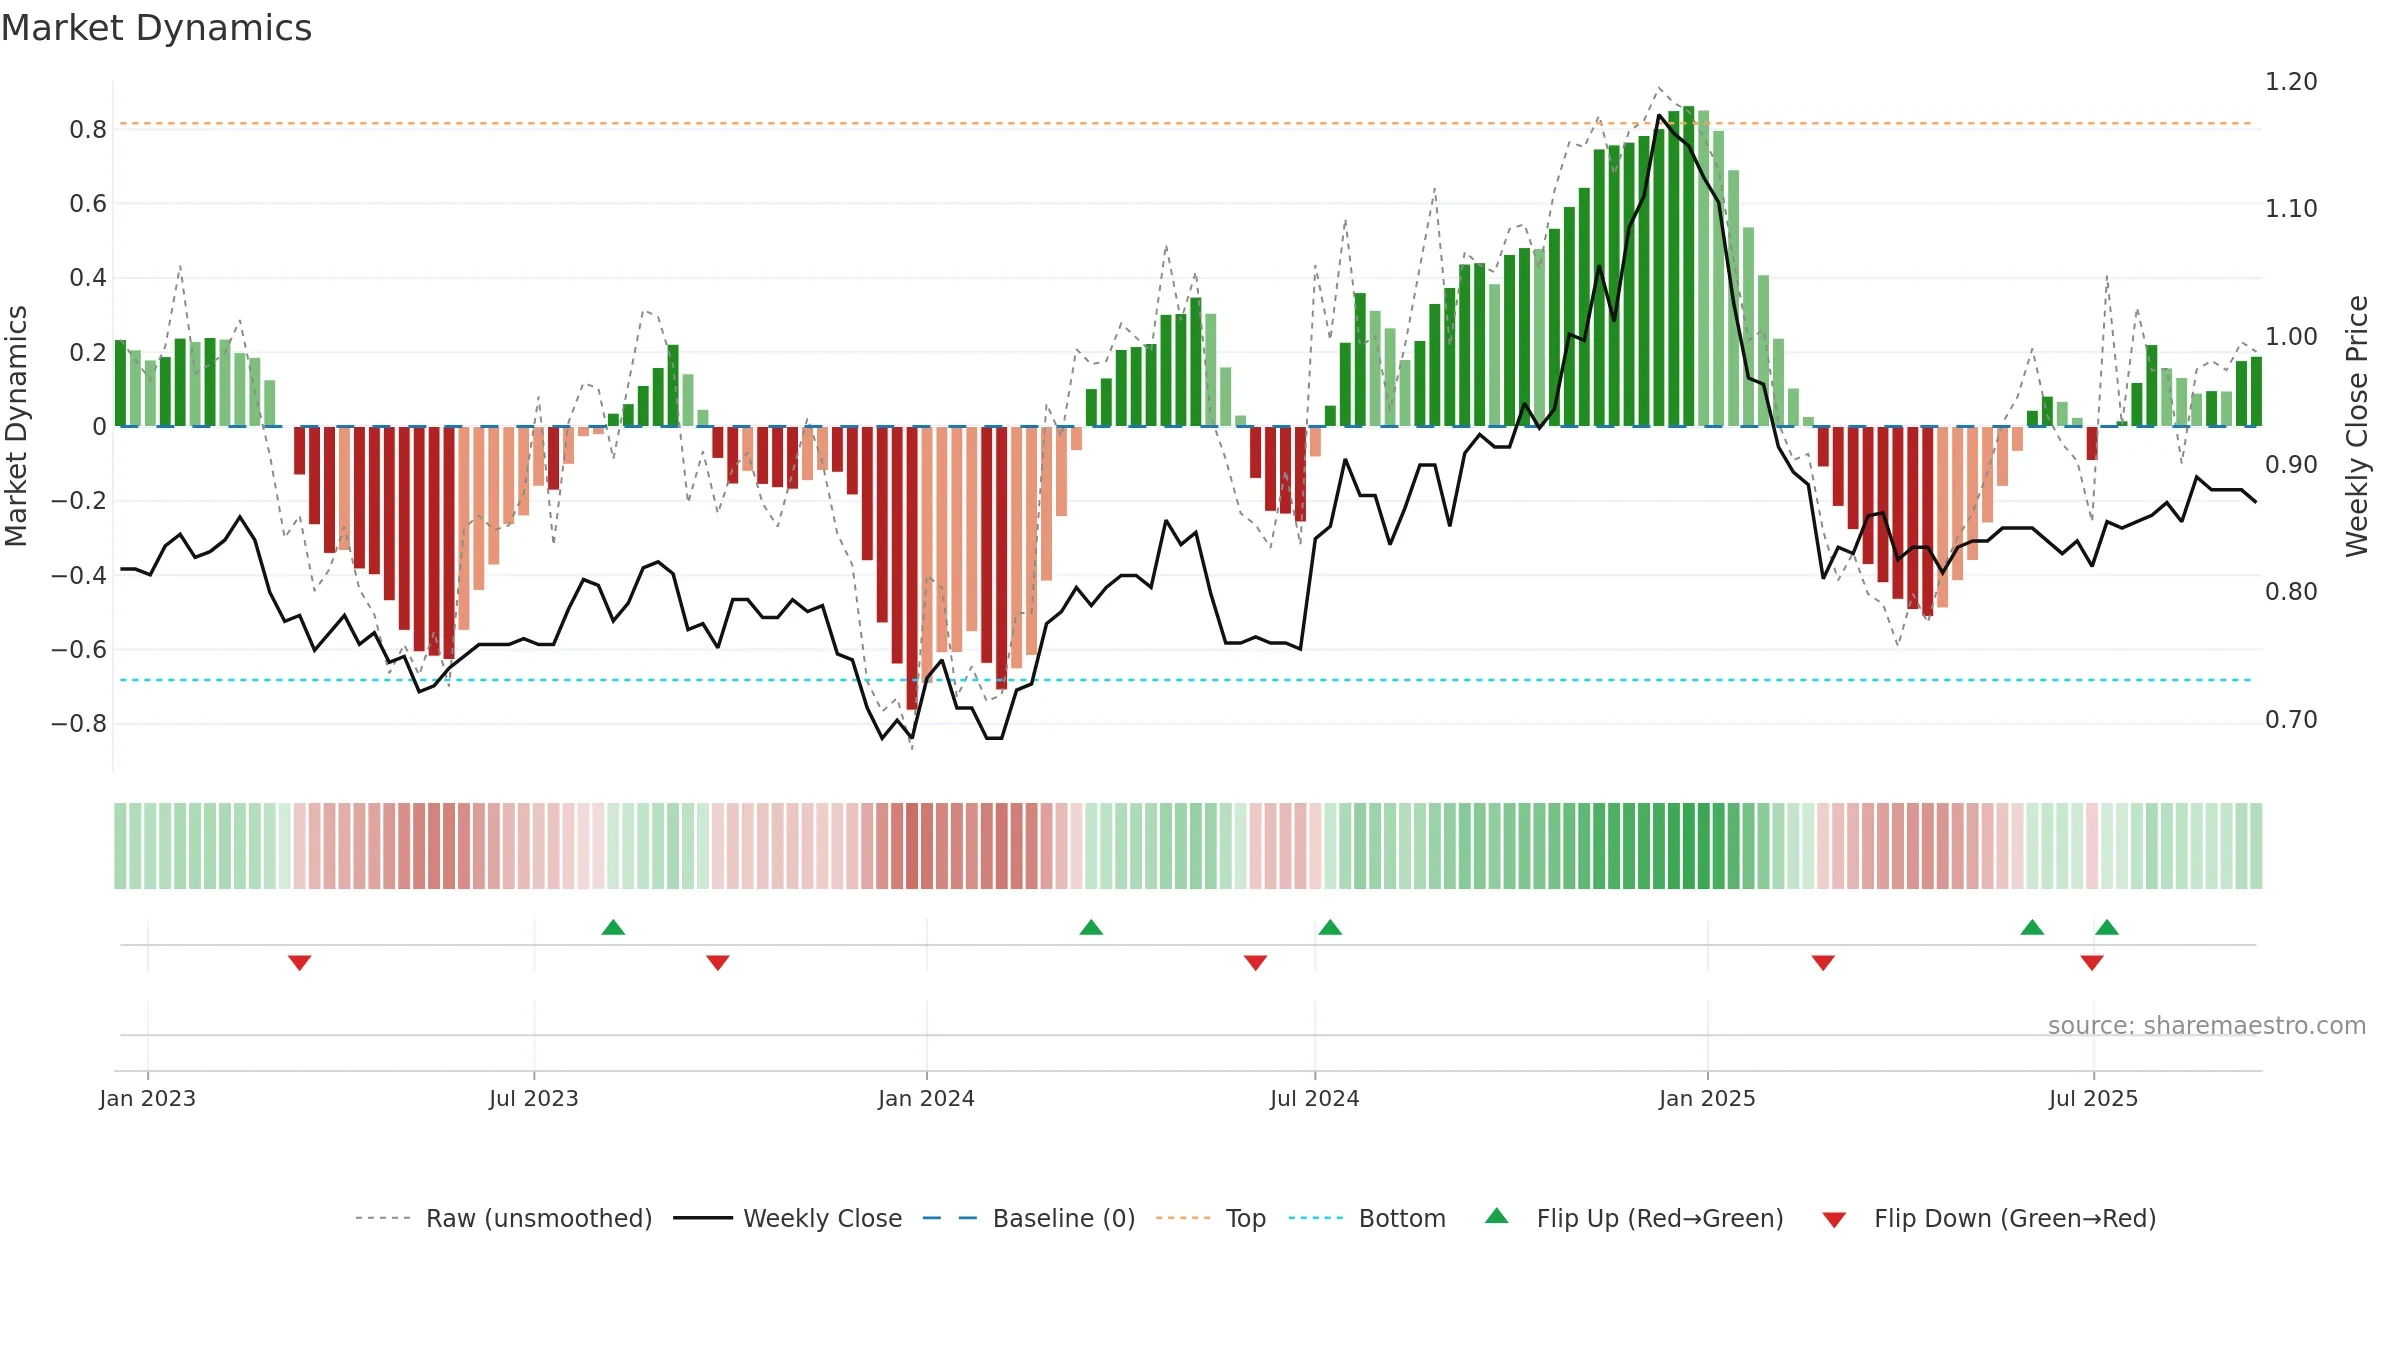The width and height of the screenshot is (2400, 1350).
Task: Click the first light green heatmap segment at left edge
Action: tap(120, 846)
